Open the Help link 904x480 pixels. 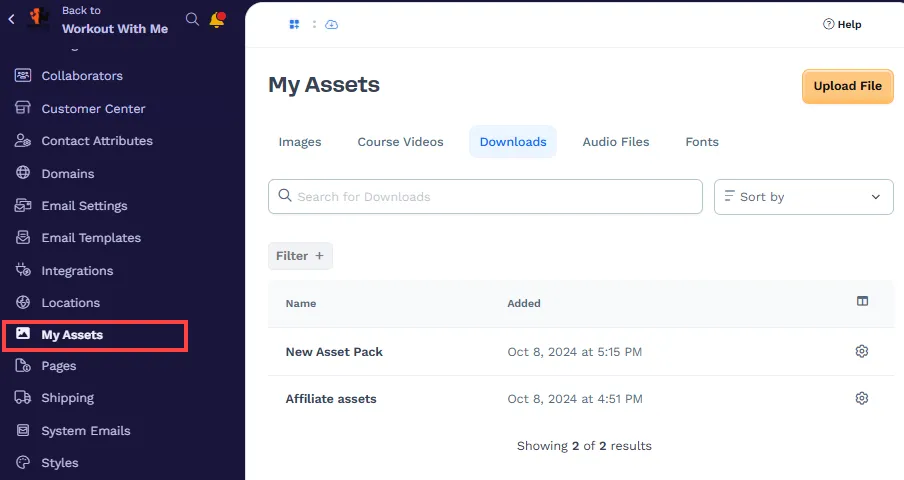(842, 24)
